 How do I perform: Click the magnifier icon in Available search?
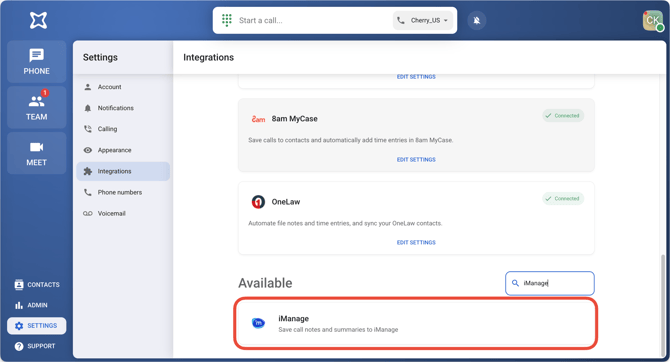click(x=515, y=283)
